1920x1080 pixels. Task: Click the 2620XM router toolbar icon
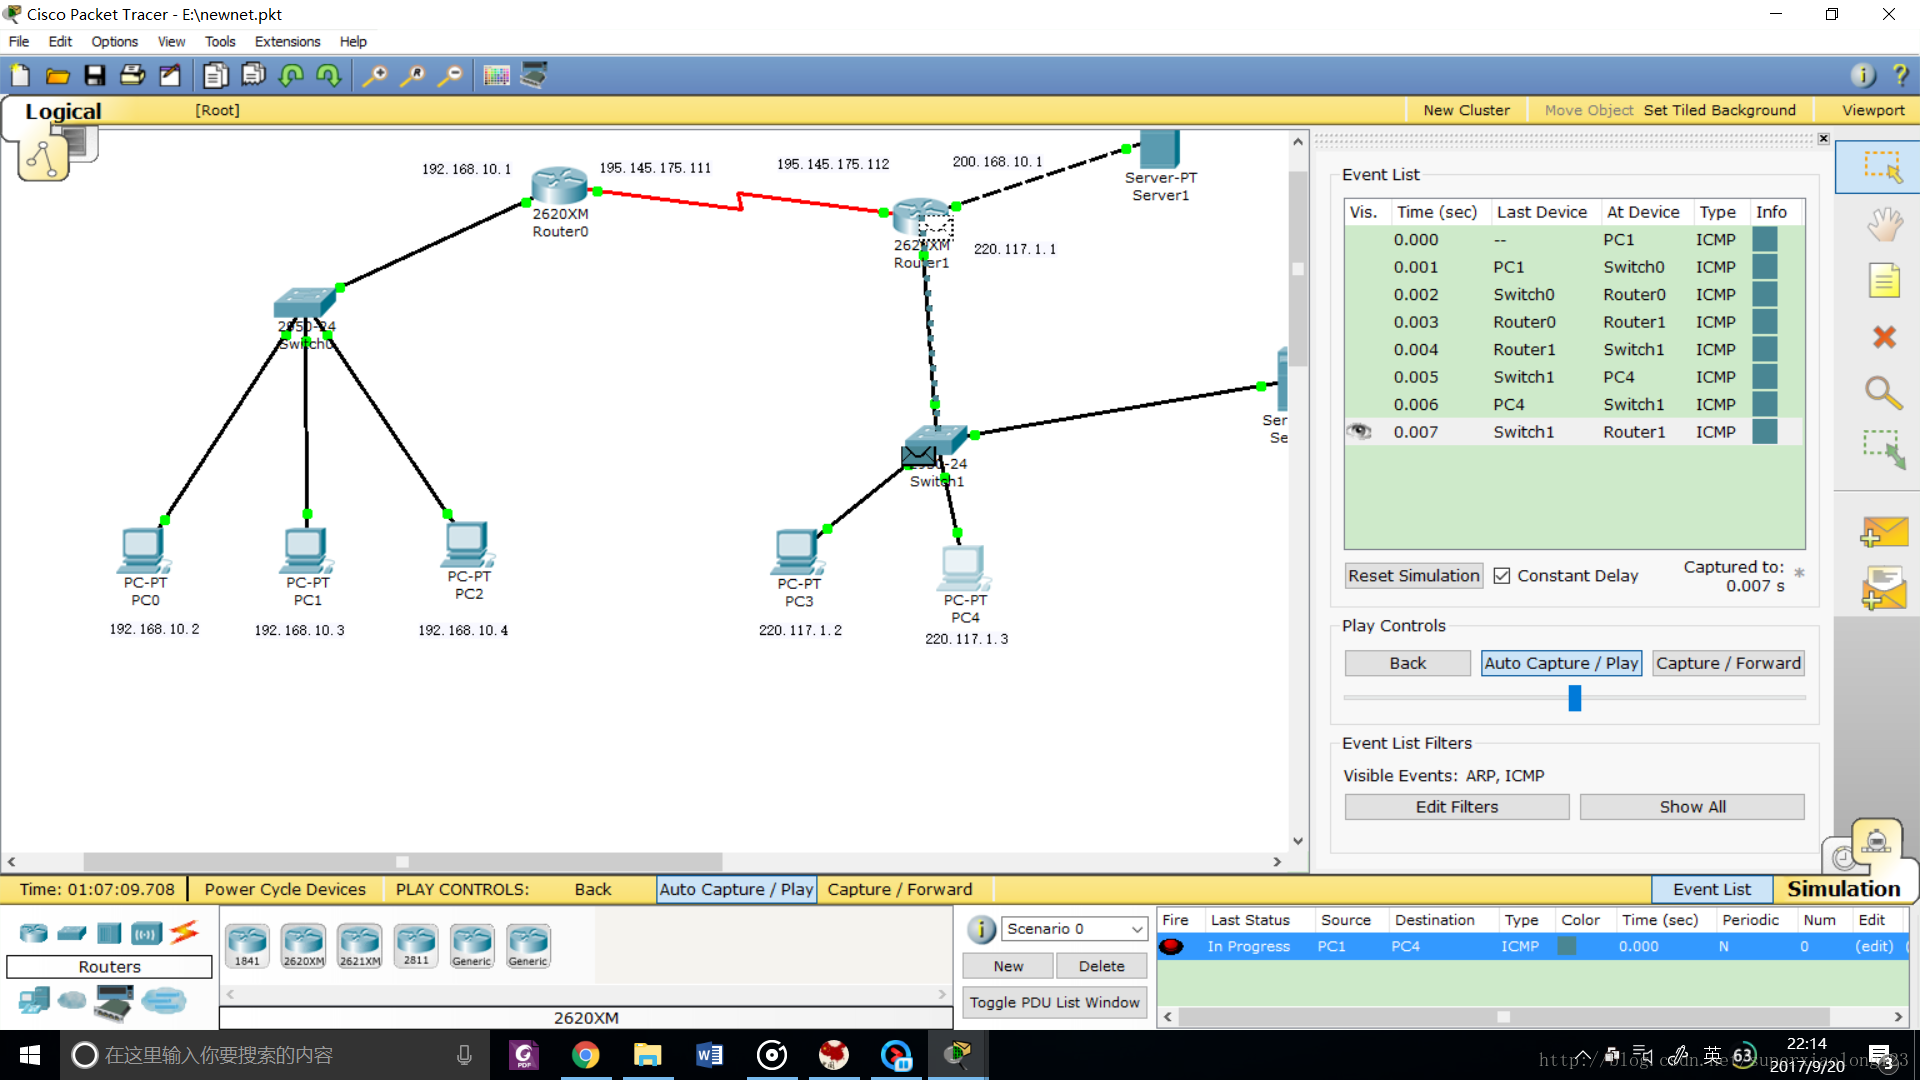pos(301,942)
